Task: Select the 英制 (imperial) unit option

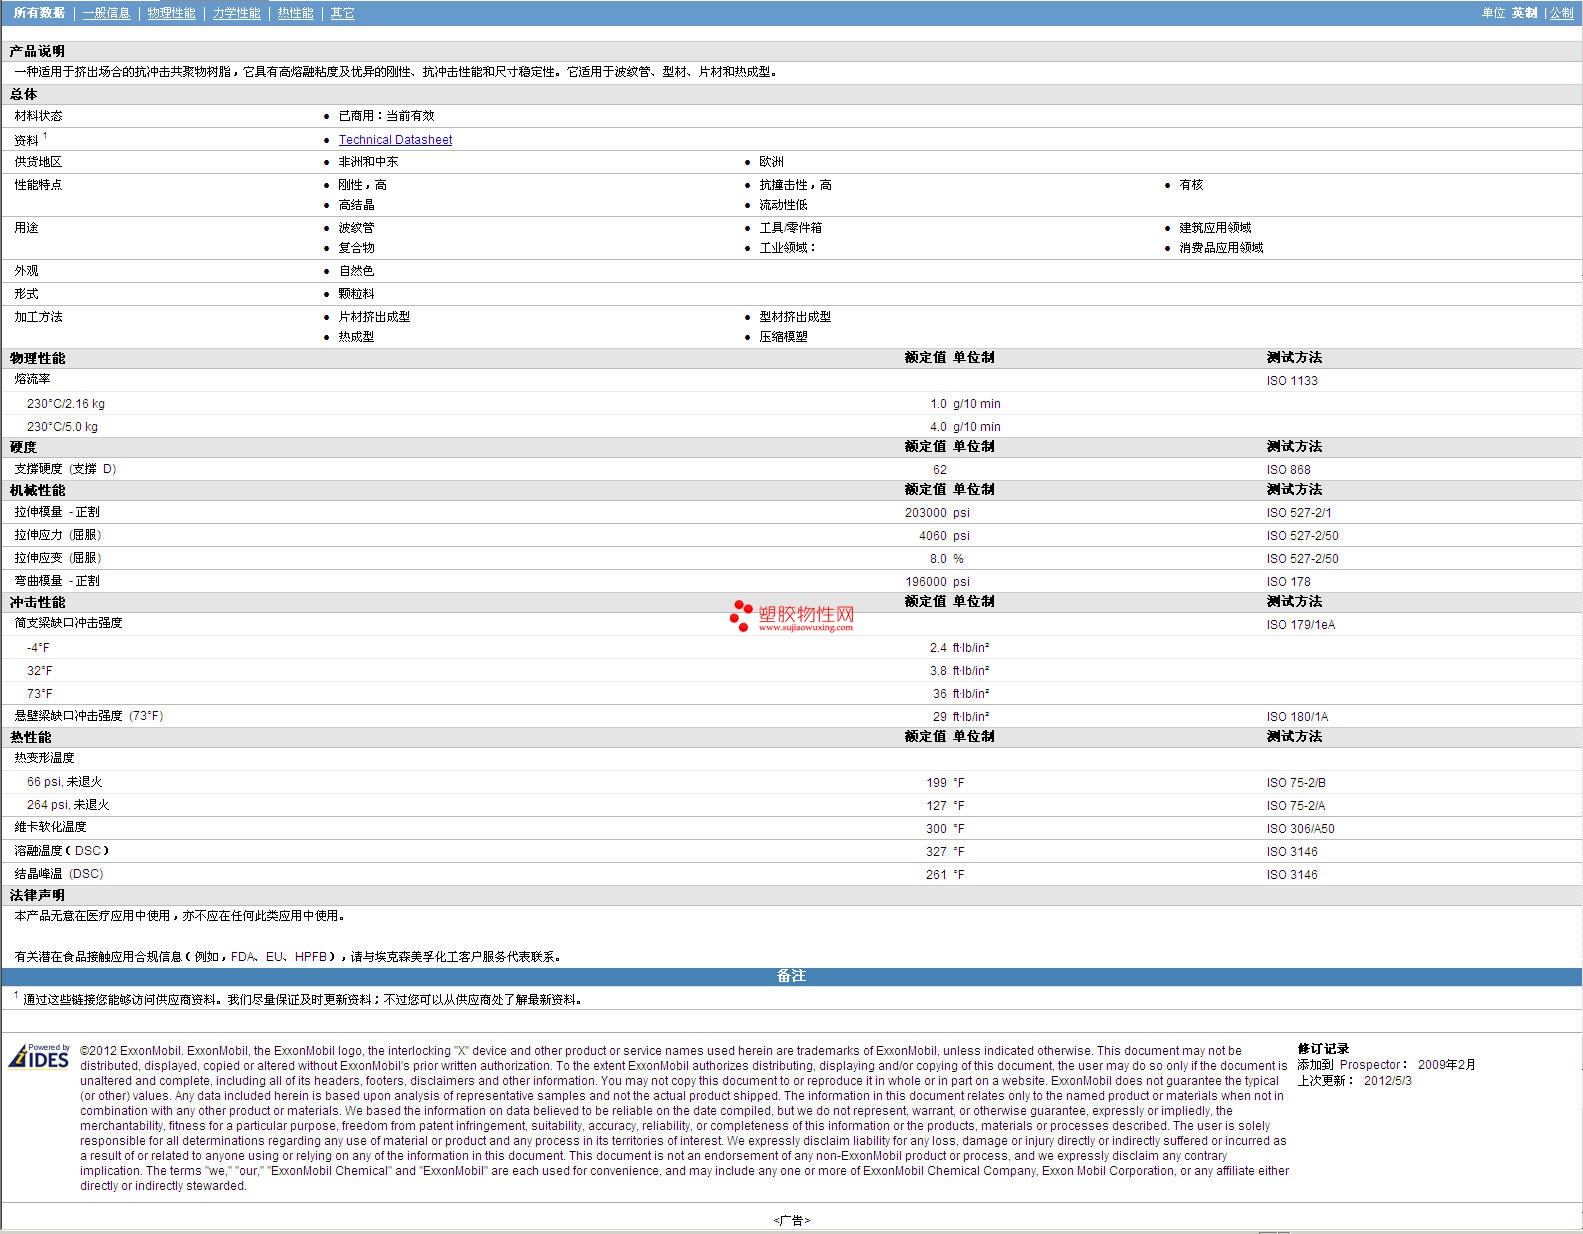Action: coord(1524,13)
